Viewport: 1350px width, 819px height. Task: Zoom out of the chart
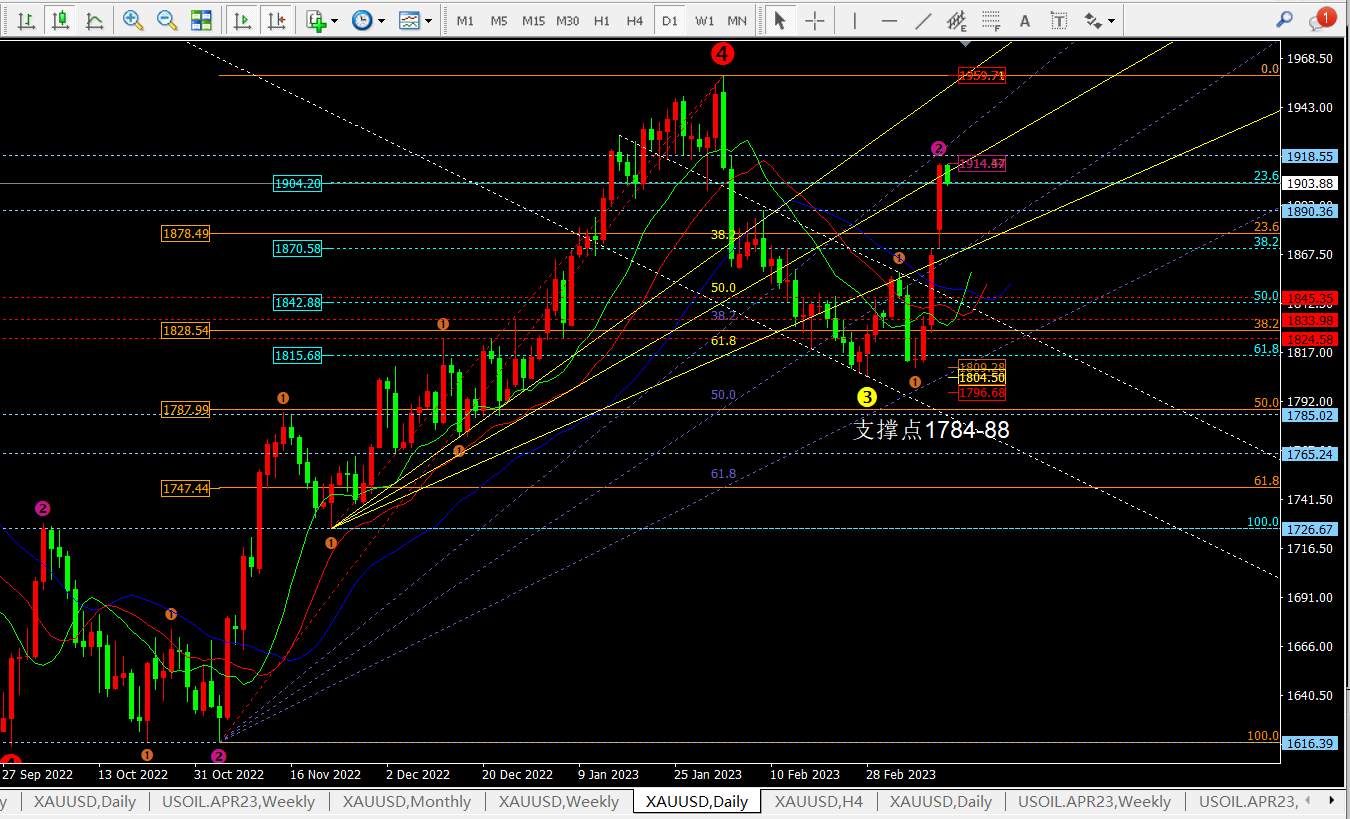(x=167, y=20)
